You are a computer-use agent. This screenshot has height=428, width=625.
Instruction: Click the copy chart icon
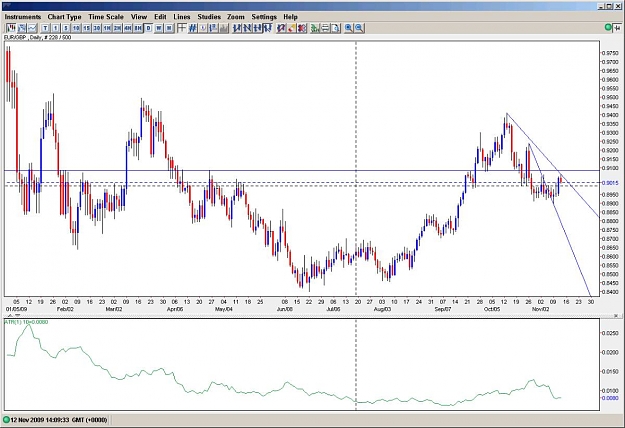[336, 28]
